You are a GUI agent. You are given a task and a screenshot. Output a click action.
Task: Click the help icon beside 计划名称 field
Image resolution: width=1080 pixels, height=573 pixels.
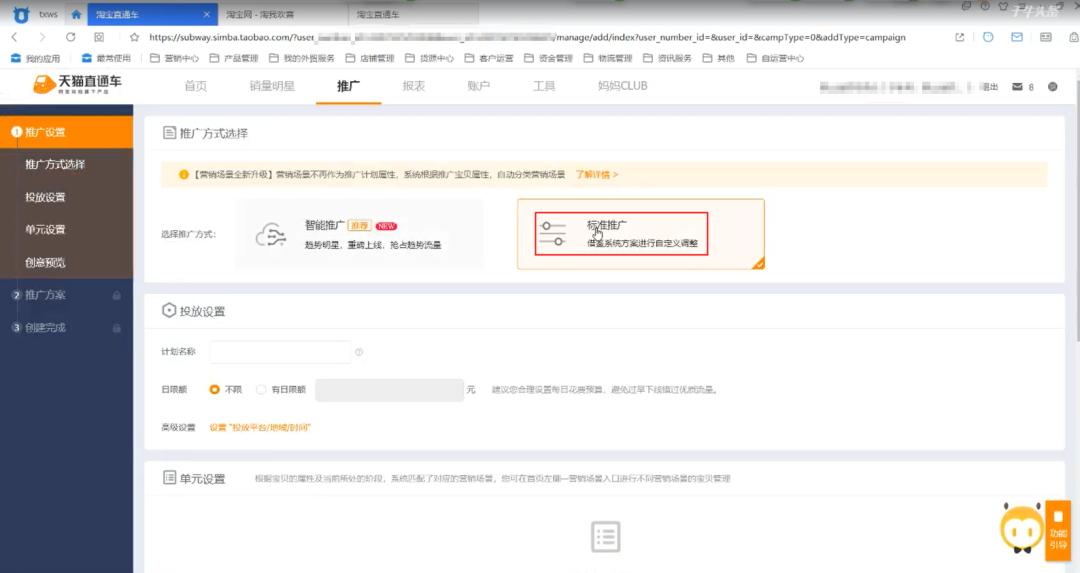click(359, 352)
